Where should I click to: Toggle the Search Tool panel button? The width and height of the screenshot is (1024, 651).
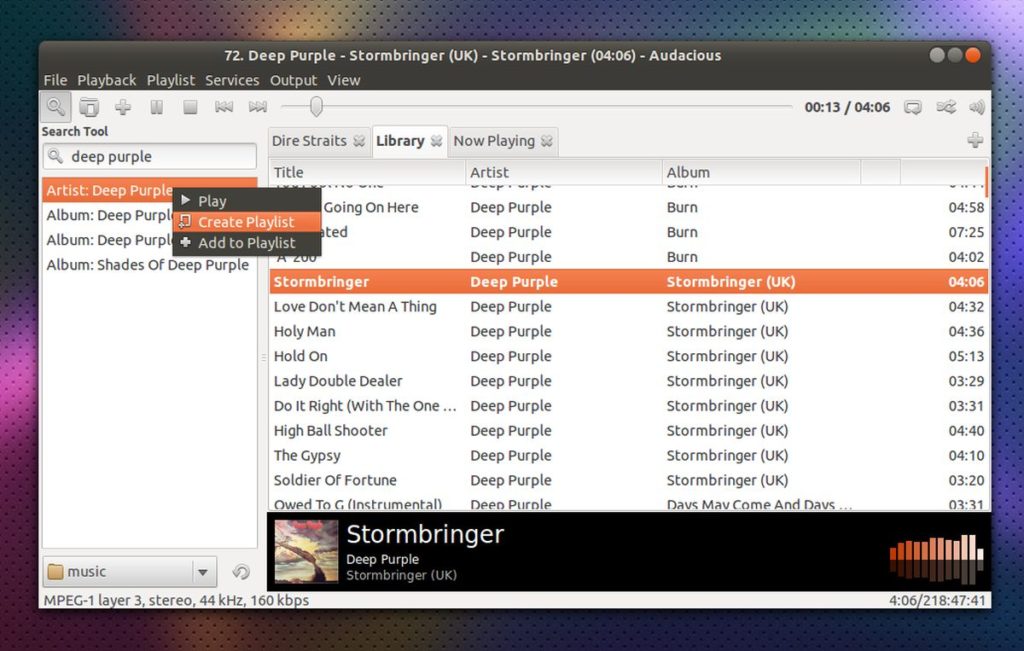pos(55,106)
